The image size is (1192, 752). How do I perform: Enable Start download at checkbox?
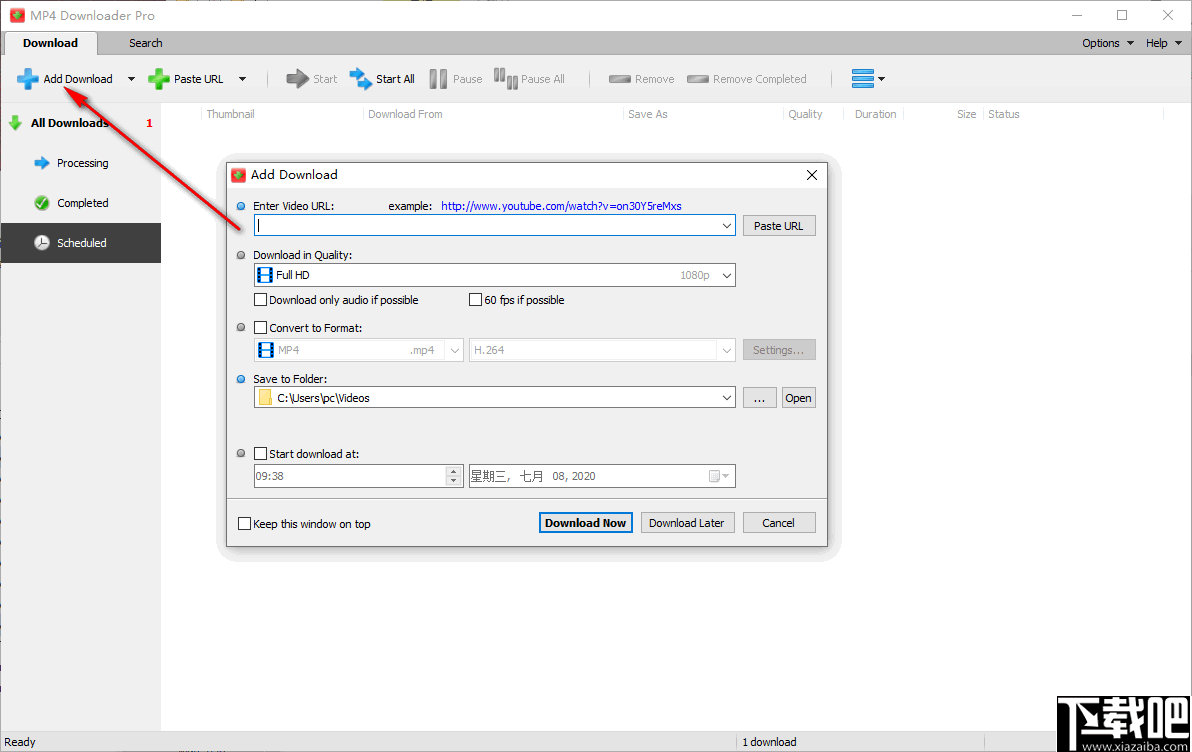click(261, 454)
